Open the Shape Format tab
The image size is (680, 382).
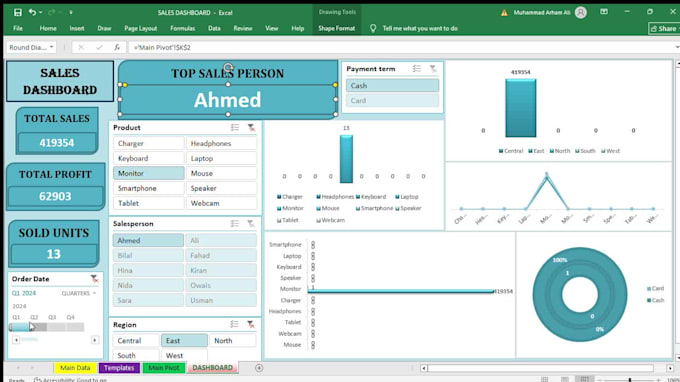pyautogui.click(x=337, y=28)
